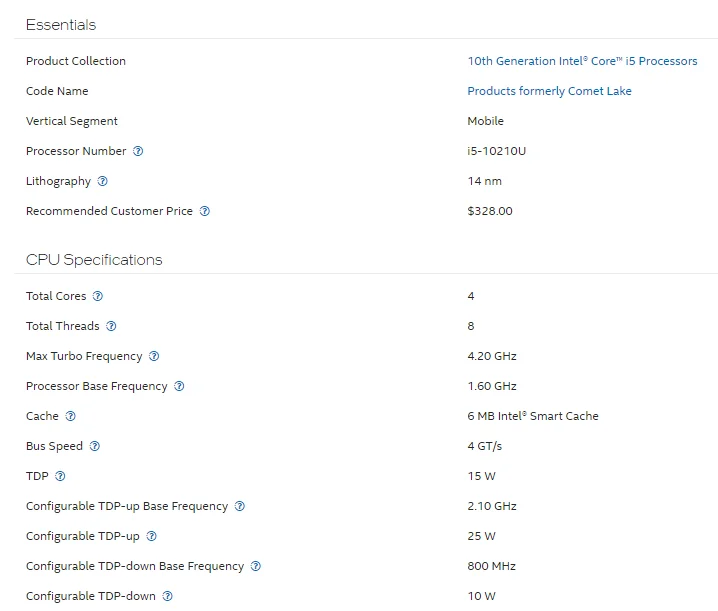Image resolution: width=718 pixels, height=611 pixels.
Task: Click help icon next to Processor Base Frequency
Action: point(179,386)
